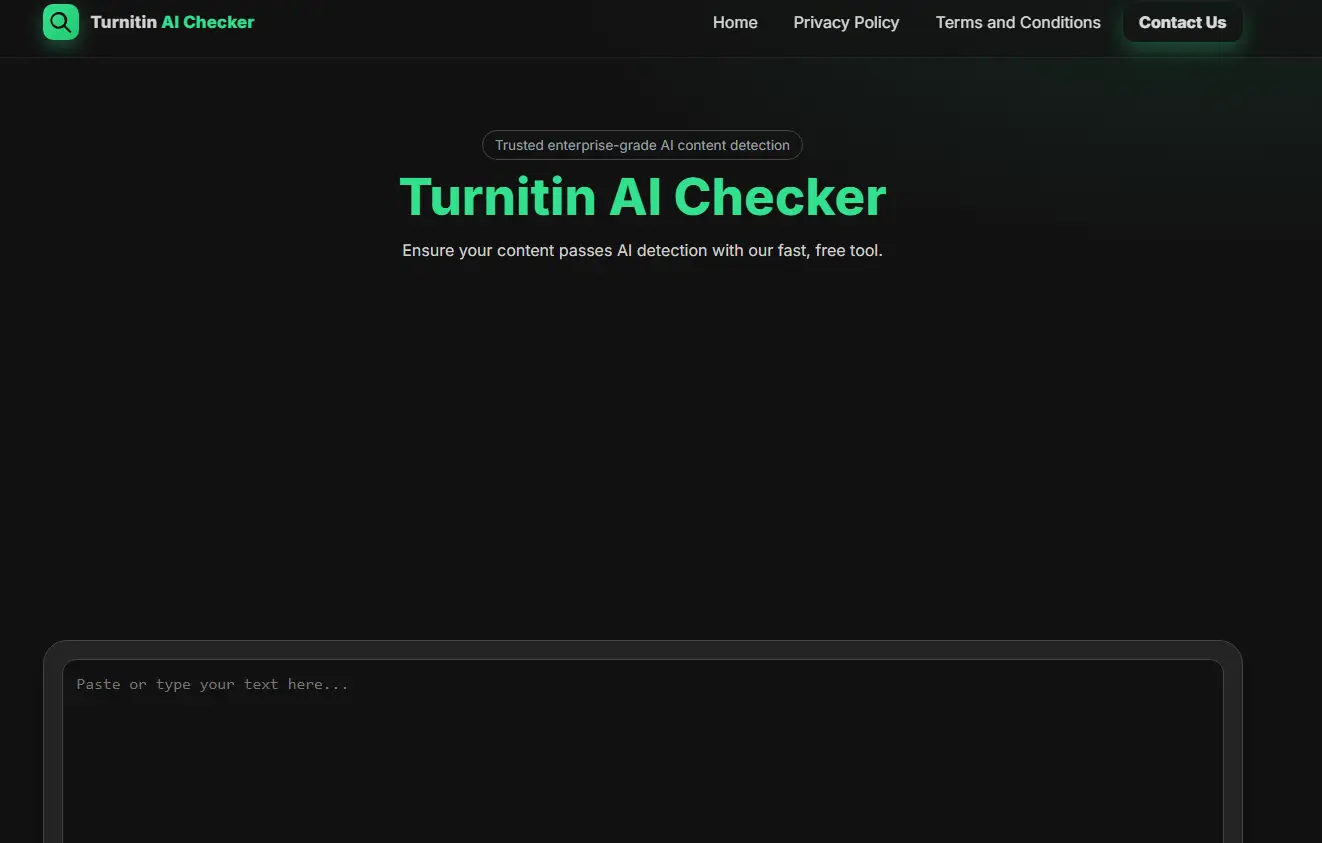Click the header brand text Turnitin AI Checker

(x=172, y=22)
